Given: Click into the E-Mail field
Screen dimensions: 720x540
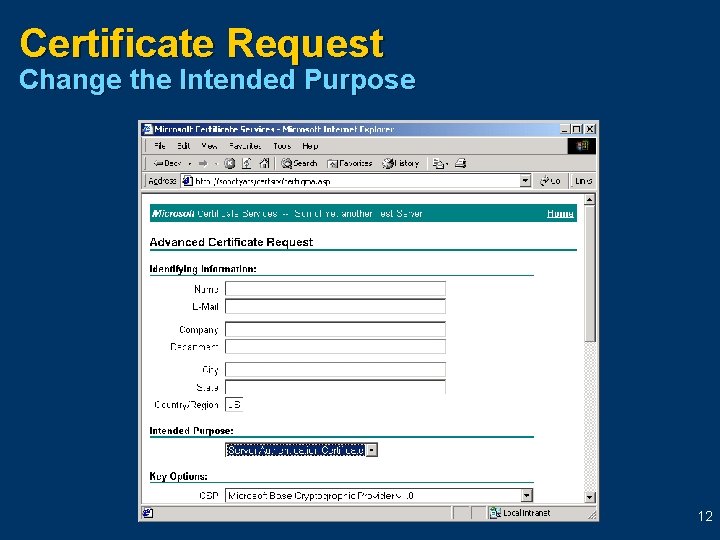Looking at the screenshot, I should 335,306.
